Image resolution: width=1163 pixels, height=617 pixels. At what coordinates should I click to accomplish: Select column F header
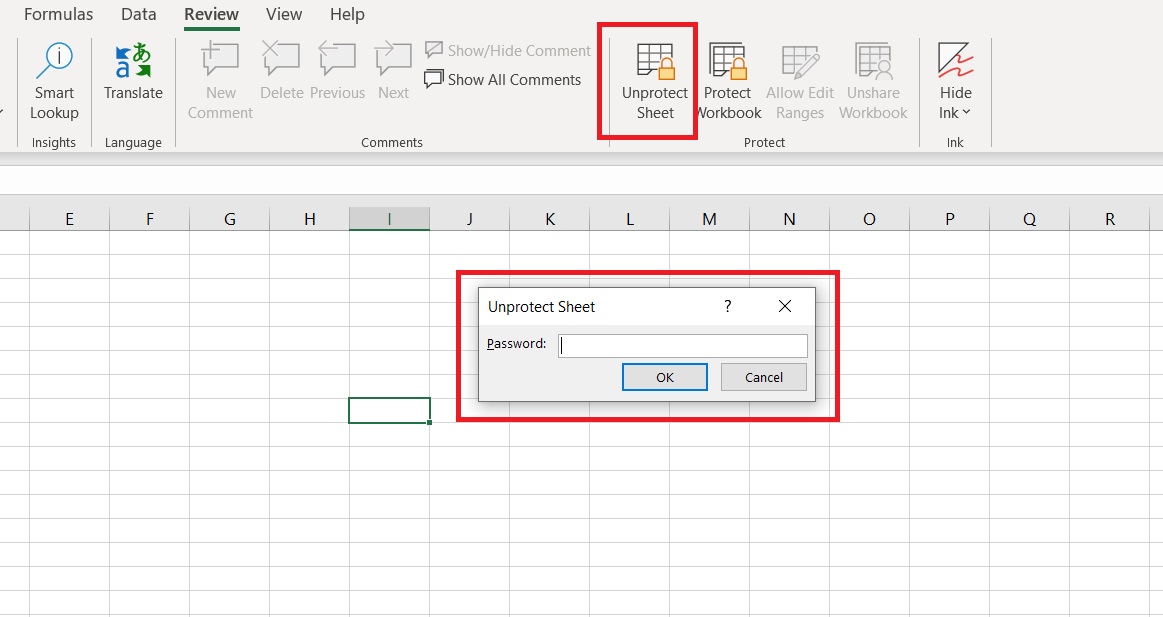click(149, 219)
